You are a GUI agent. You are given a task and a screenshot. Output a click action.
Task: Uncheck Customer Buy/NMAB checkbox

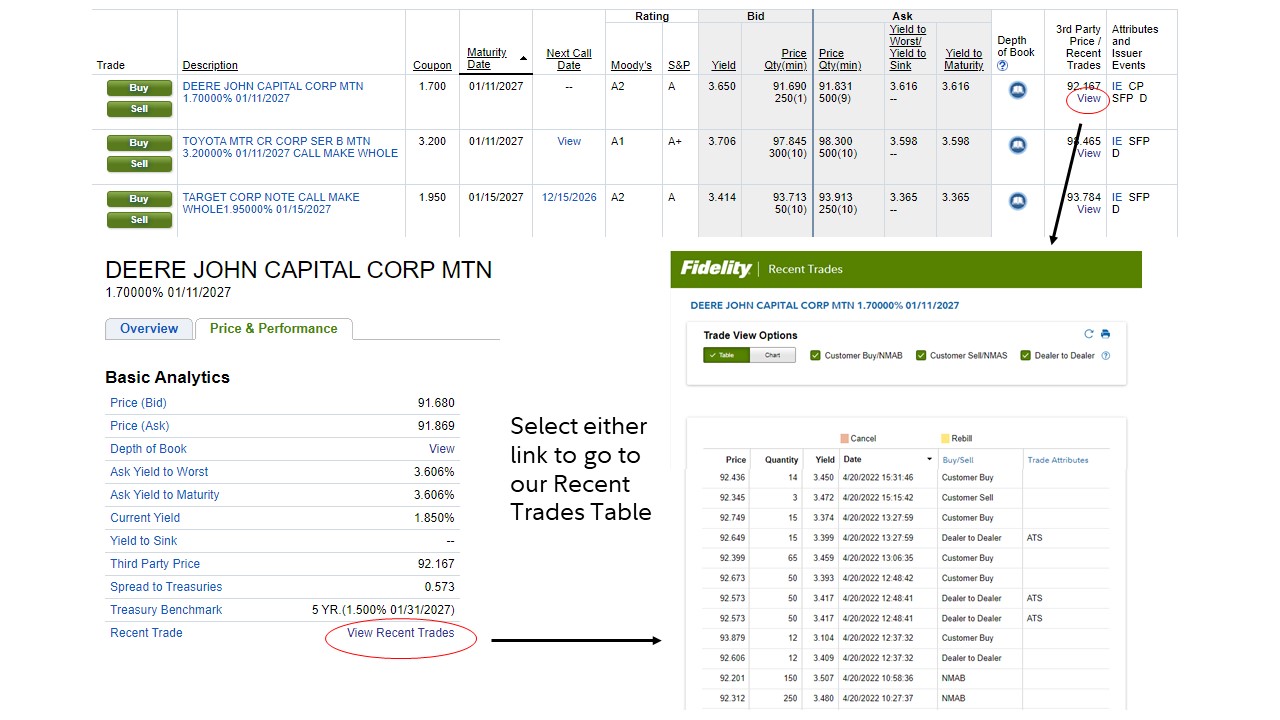[815, 355]
